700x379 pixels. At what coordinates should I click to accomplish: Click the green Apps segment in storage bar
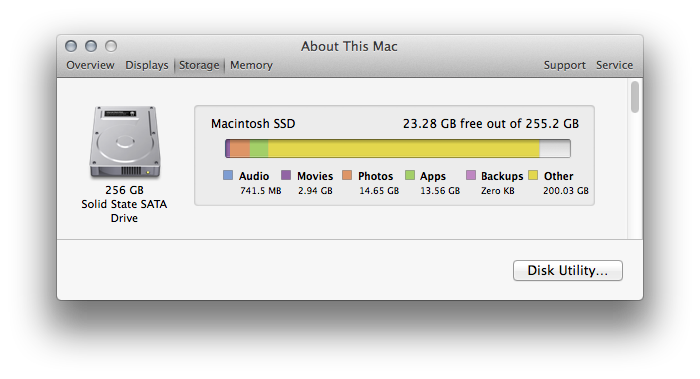(259, 149)
